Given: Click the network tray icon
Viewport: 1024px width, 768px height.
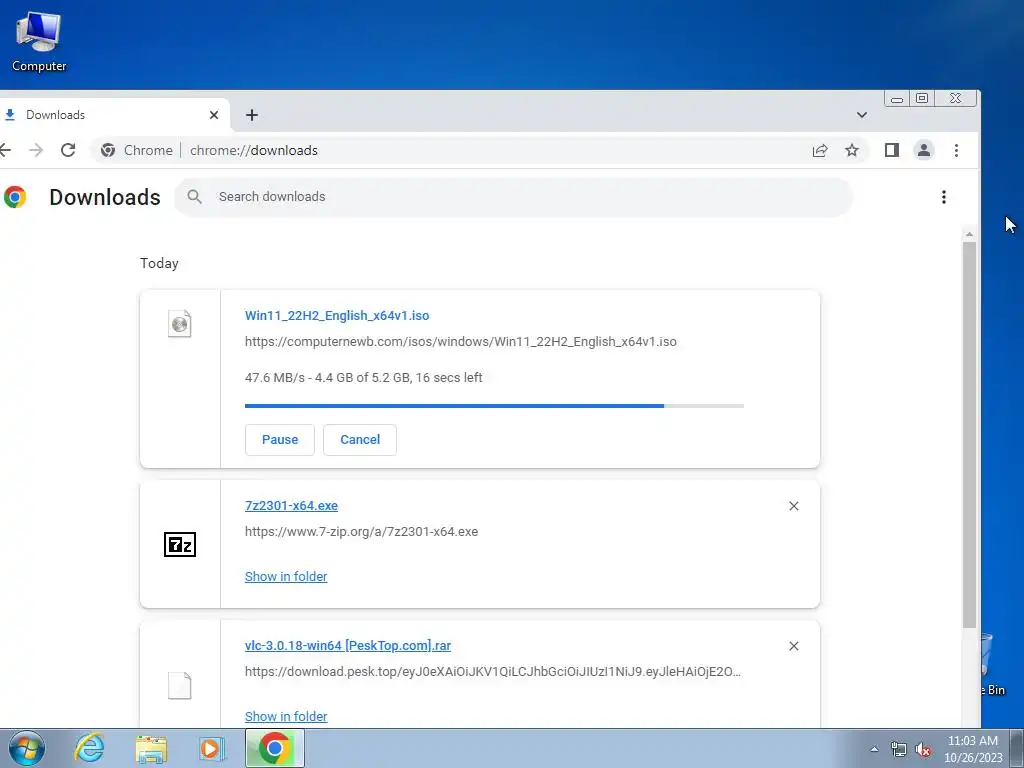Looking at the screenshot, I should click(x=899, y=749).
